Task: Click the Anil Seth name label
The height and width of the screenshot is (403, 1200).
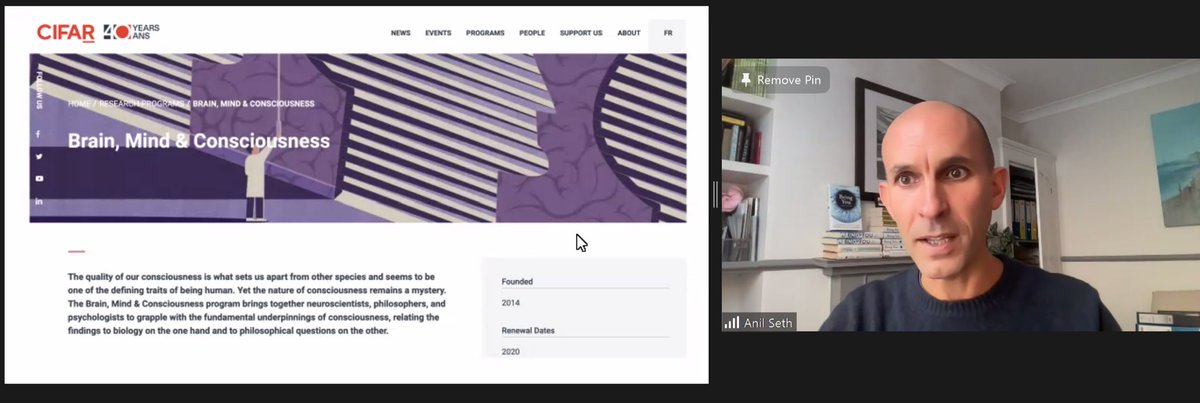Action: pyautogui.click(x=768, y=322)
